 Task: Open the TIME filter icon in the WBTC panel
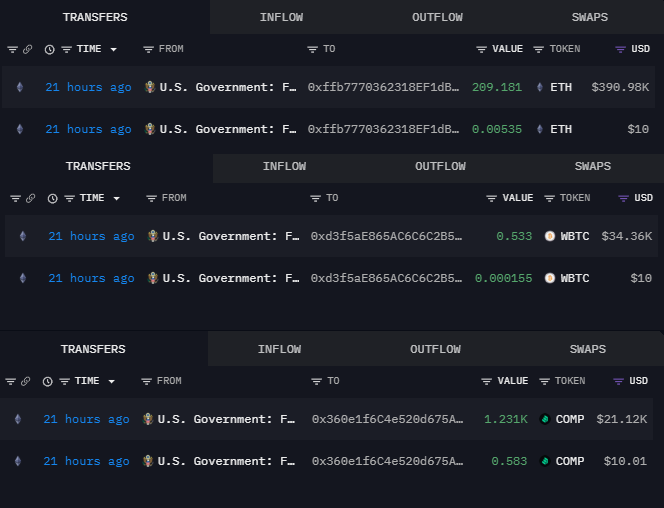(x=69, y=199)
